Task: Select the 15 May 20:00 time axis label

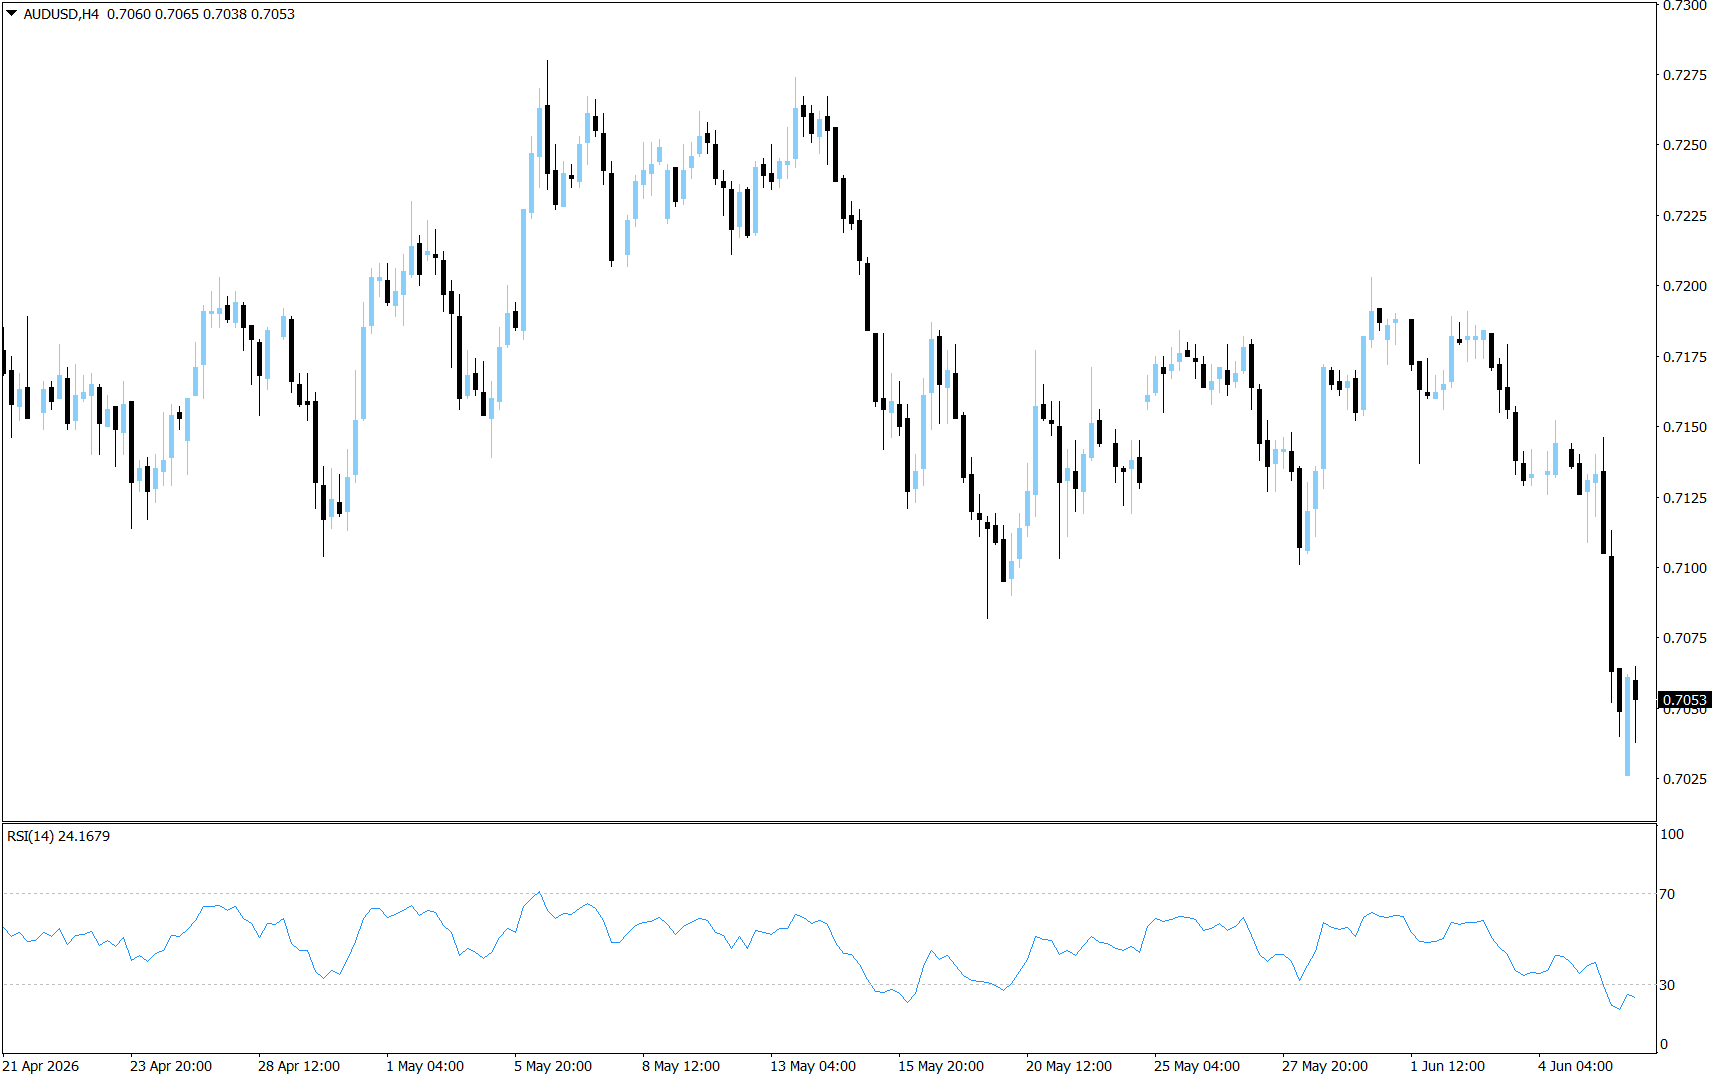Action: pos(941,1066)
